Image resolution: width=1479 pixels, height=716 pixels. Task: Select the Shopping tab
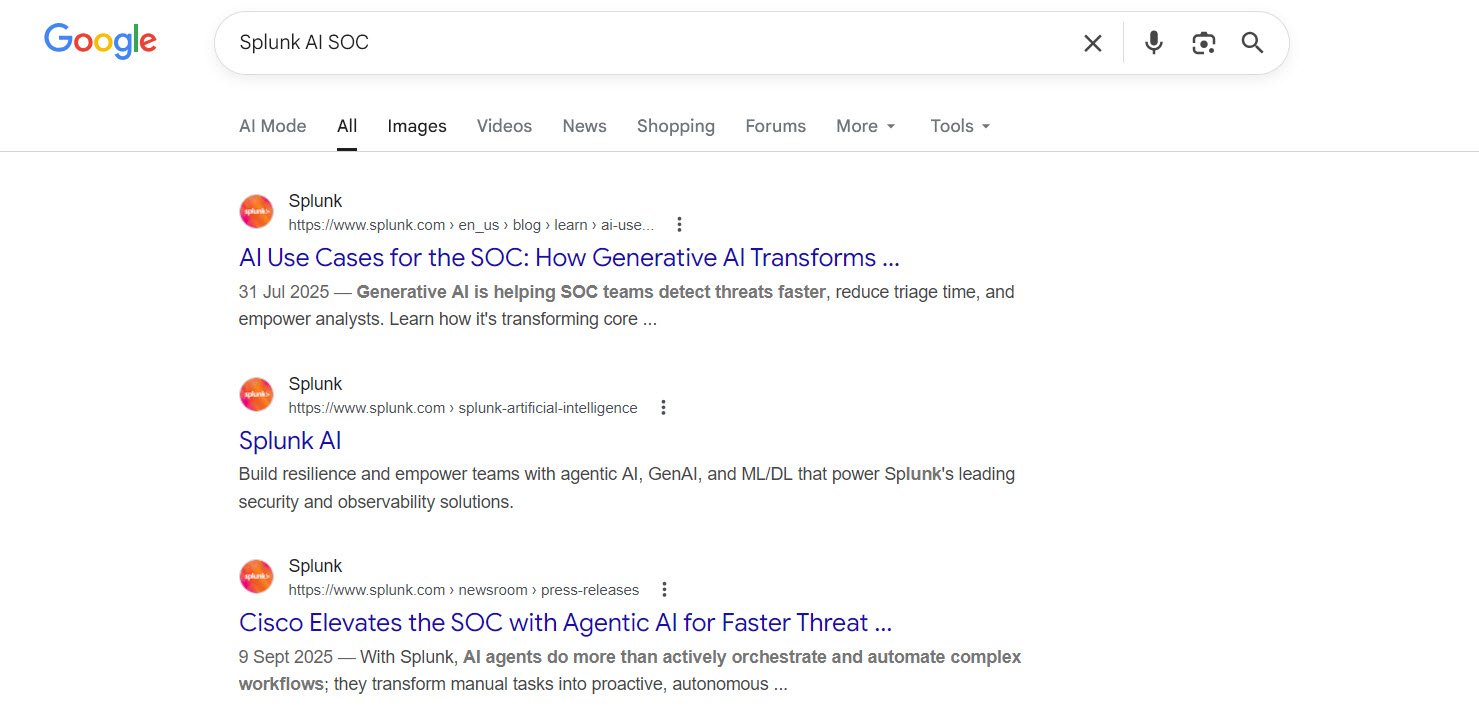[x=675, y=126]
